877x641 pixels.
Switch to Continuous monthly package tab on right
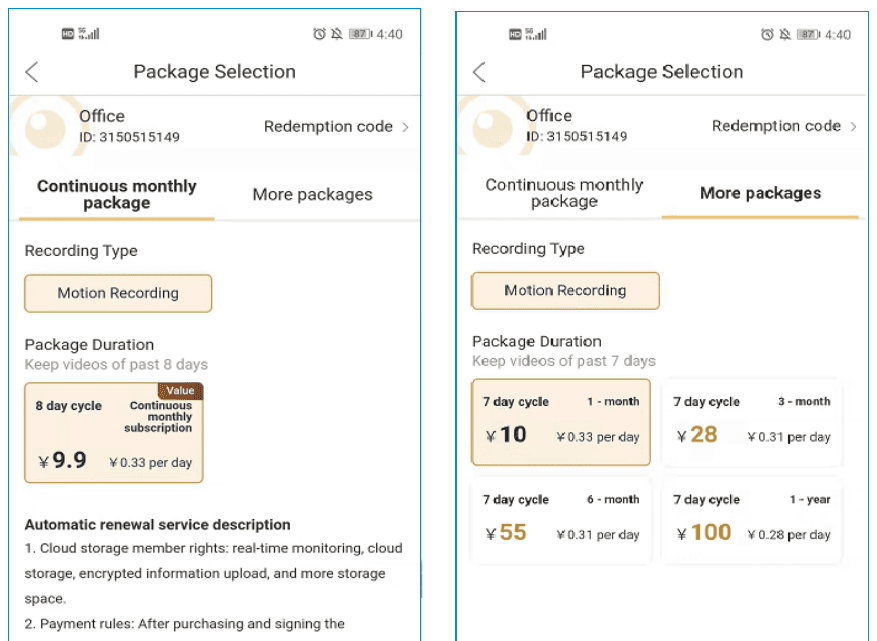click(x=564, y=193)
